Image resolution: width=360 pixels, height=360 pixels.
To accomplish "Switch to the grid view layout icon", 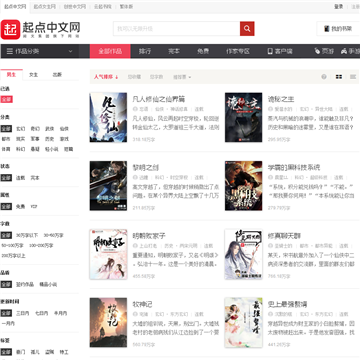I will (339, 77).
